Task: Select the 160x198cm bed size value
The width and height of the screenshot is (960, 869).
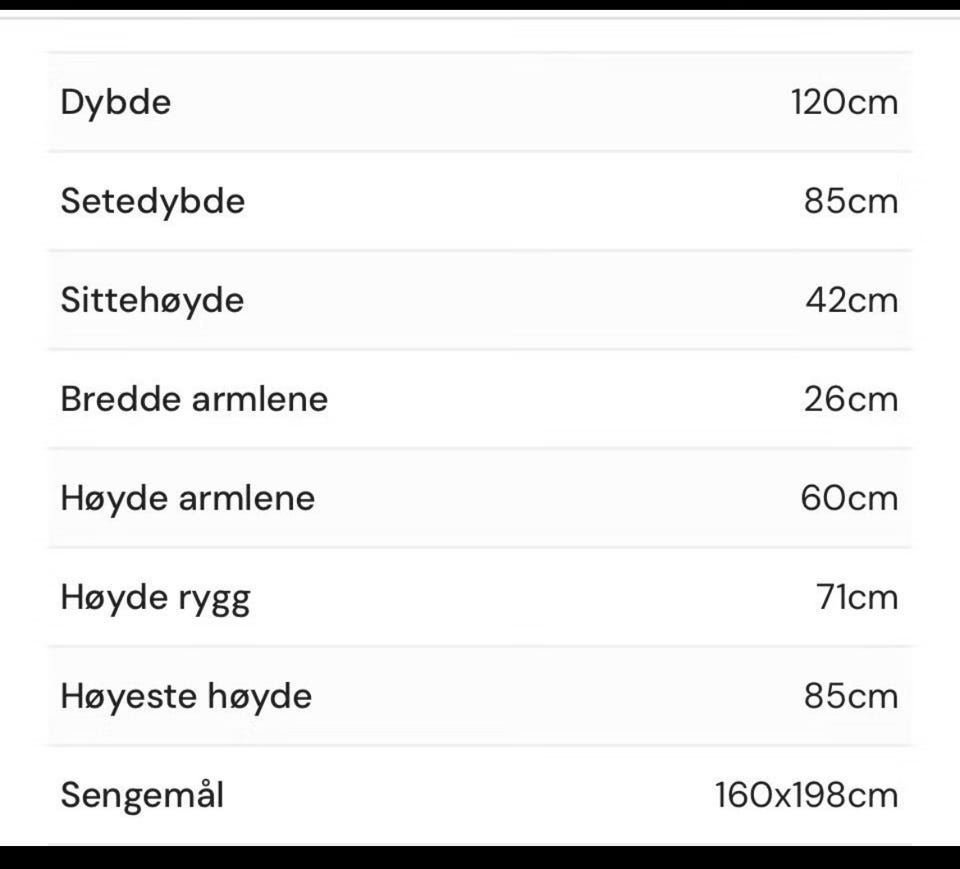Action: click(x=807, y=796)
